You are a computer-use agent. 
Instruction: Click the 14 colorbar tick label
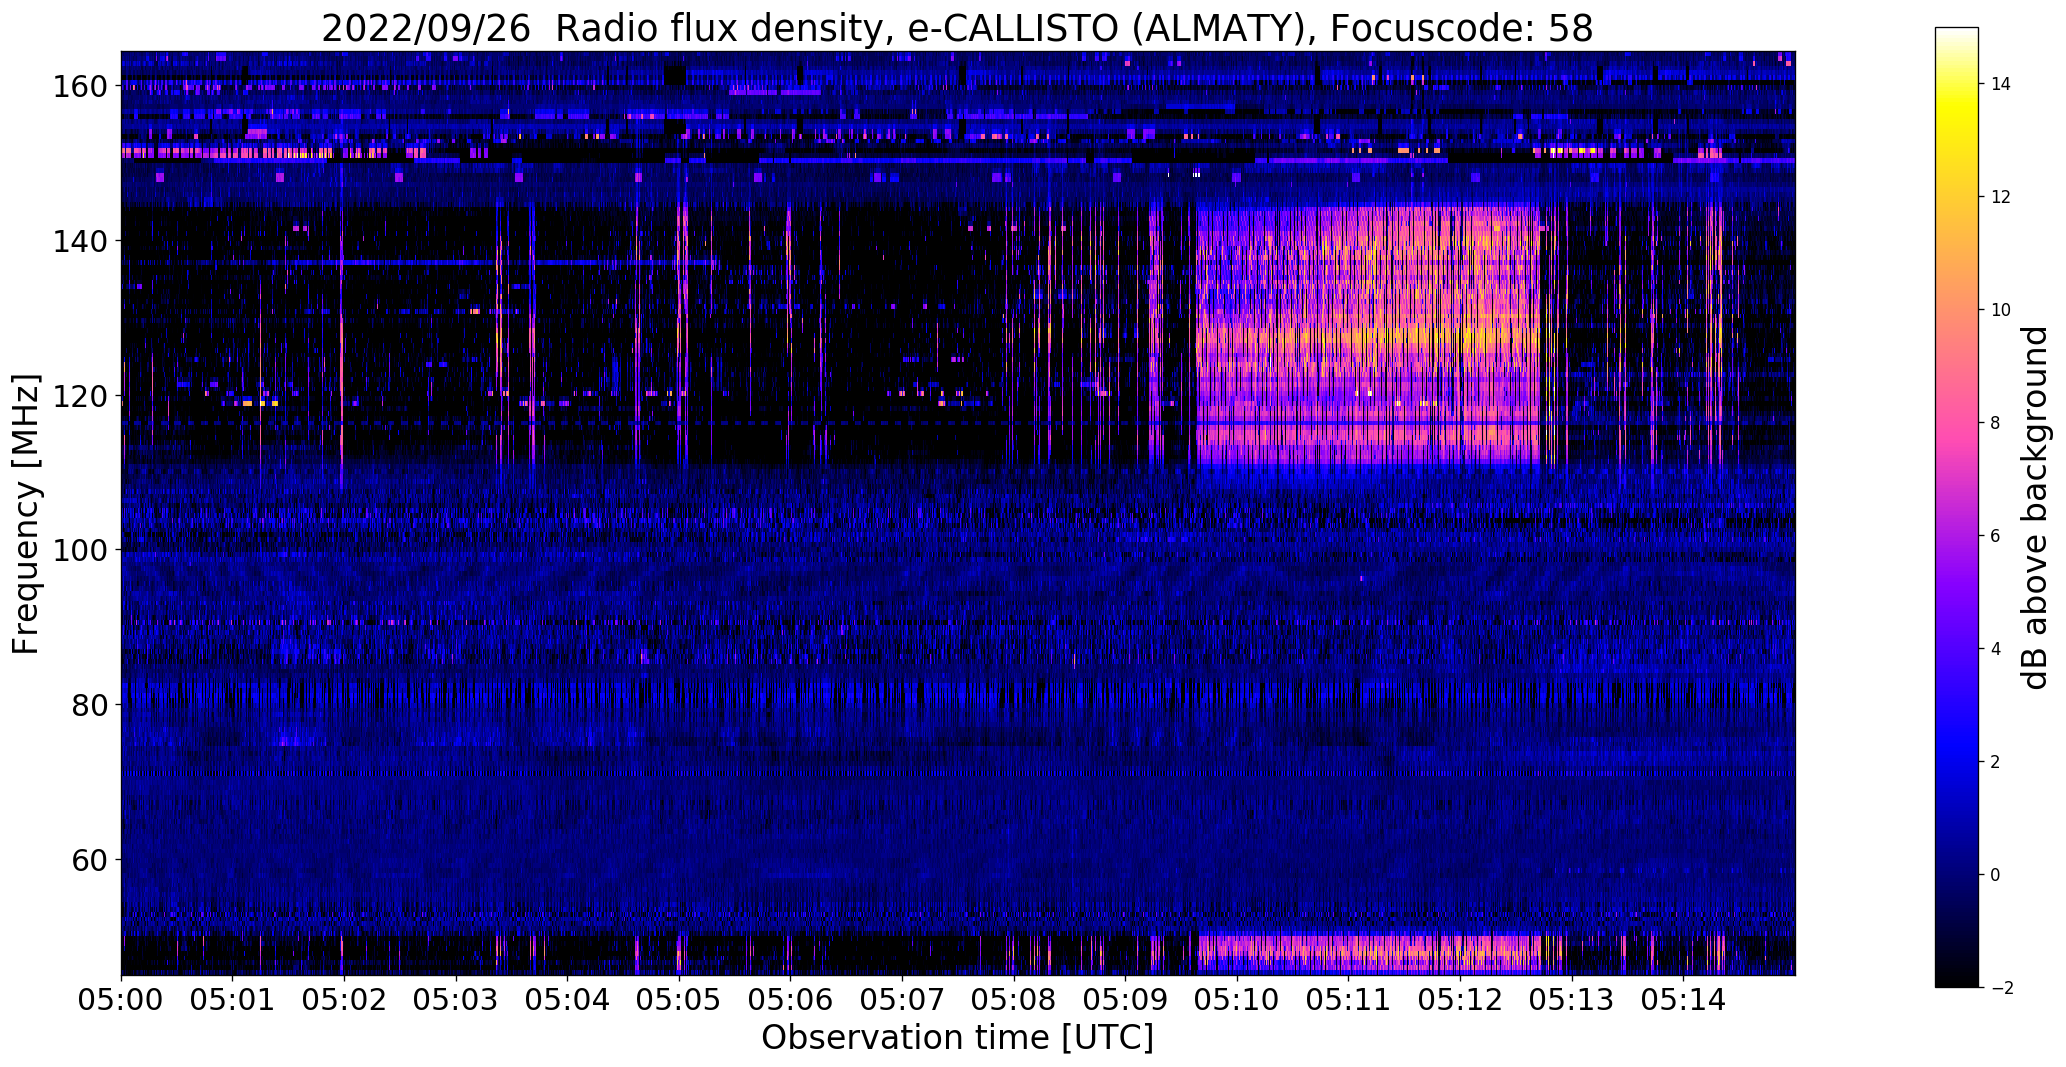pyautogui.click(x=2001, y=84)
